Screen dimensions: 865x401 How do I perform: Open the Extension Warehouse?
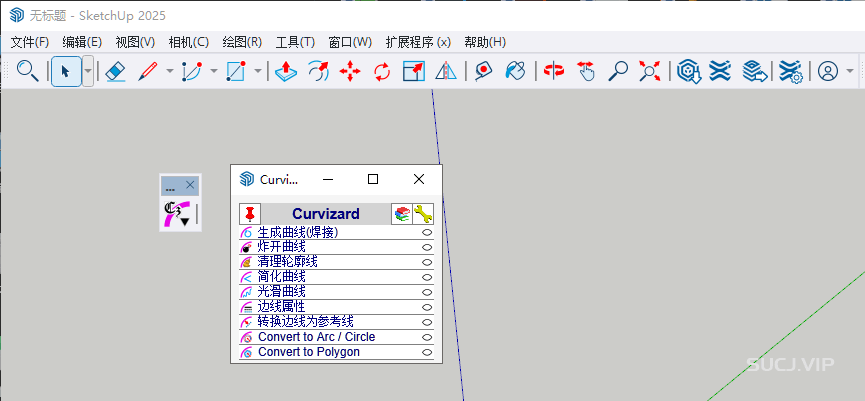coord(720,71)
